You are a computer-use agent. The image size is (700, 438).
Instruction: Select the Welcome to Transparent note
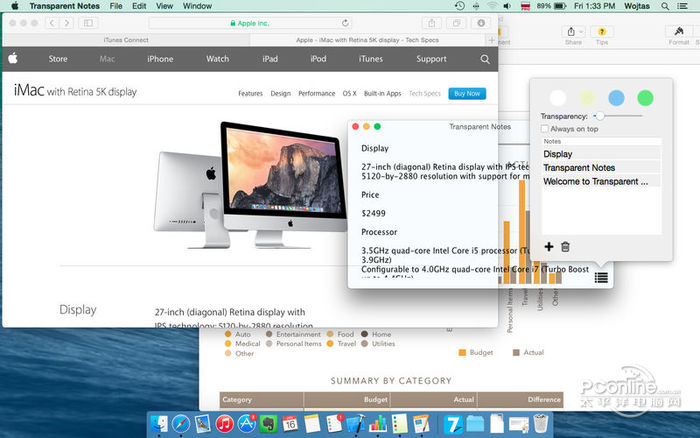click(x=601, y=182)
